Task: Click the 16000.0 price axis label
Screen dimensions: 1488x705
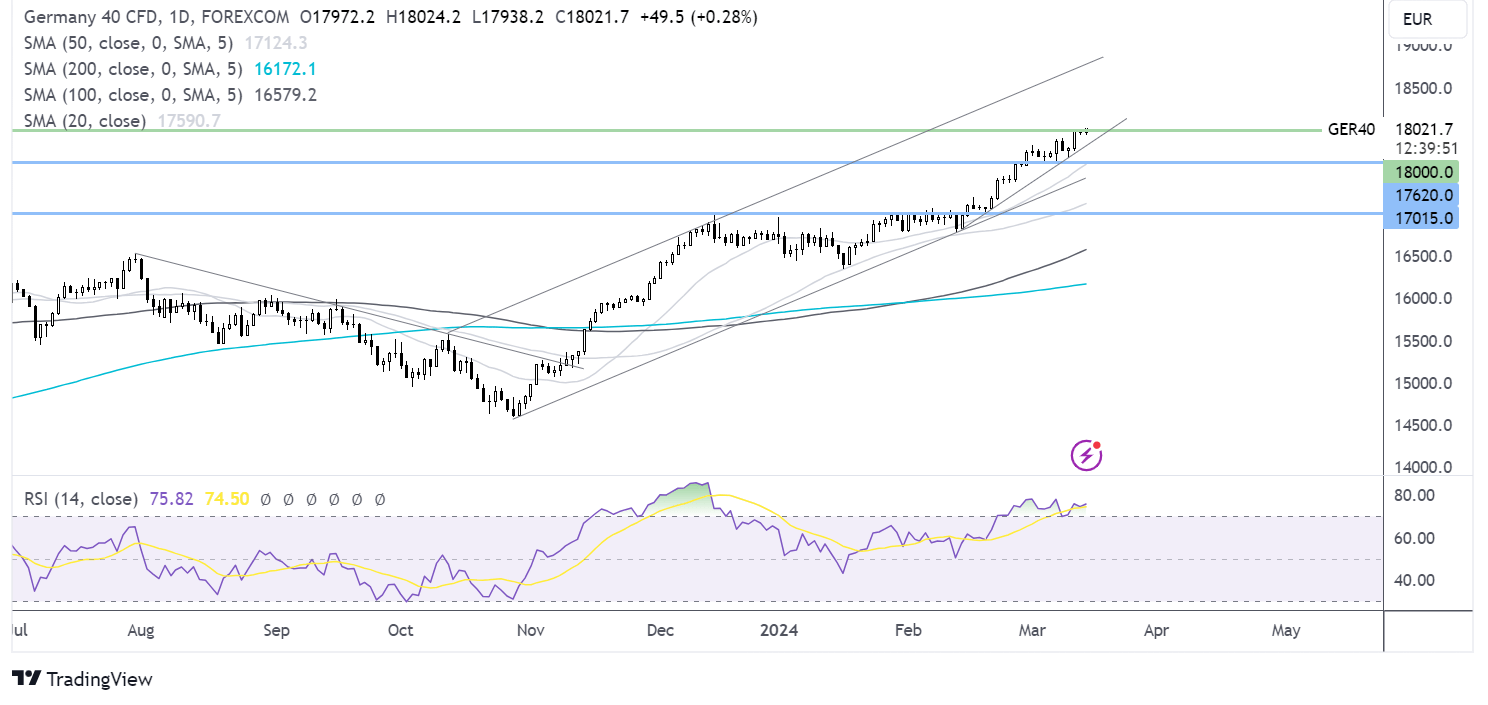Action: 1424,298
